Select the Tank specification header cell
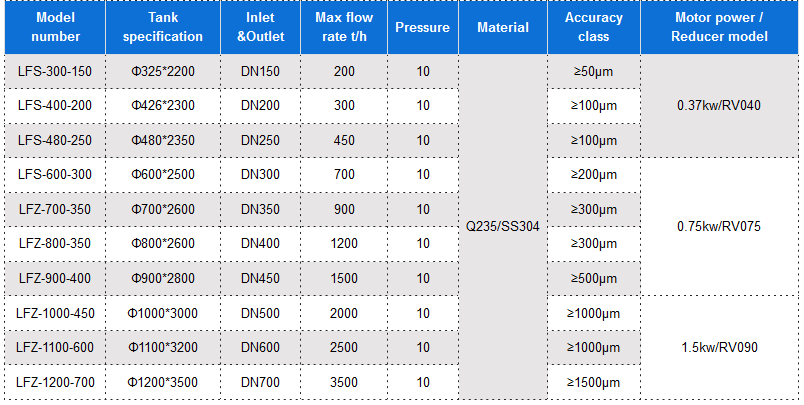Viewport: 804px width, 405px height. pos(164,27)
